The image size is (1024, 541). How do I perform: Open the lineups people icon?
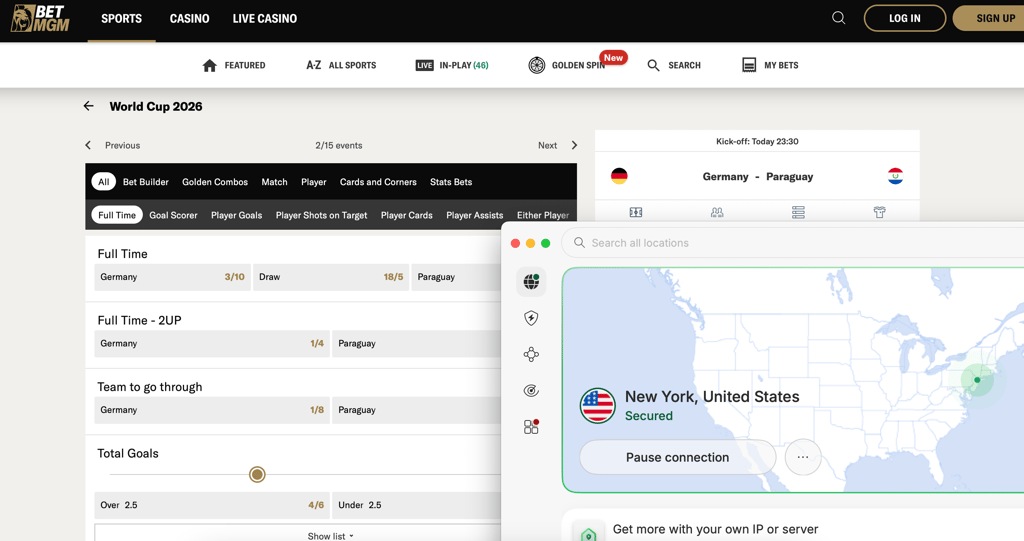tap(717, 212)
